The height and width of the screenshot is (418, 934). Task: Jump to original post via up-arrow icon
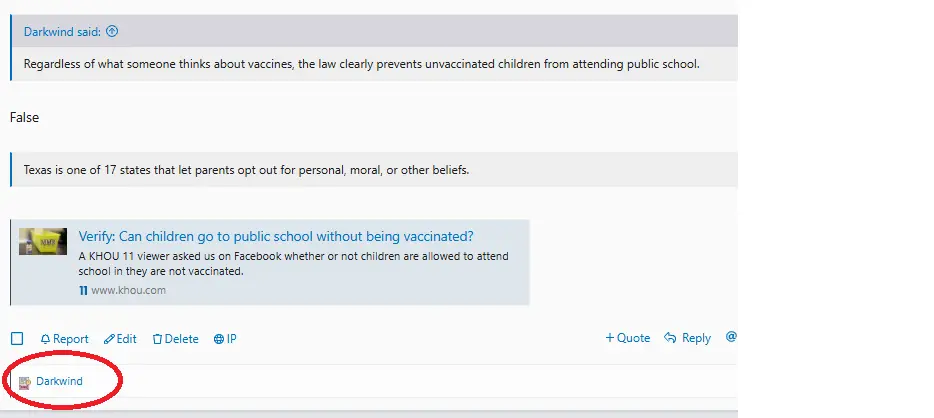(x=112, y=31)
